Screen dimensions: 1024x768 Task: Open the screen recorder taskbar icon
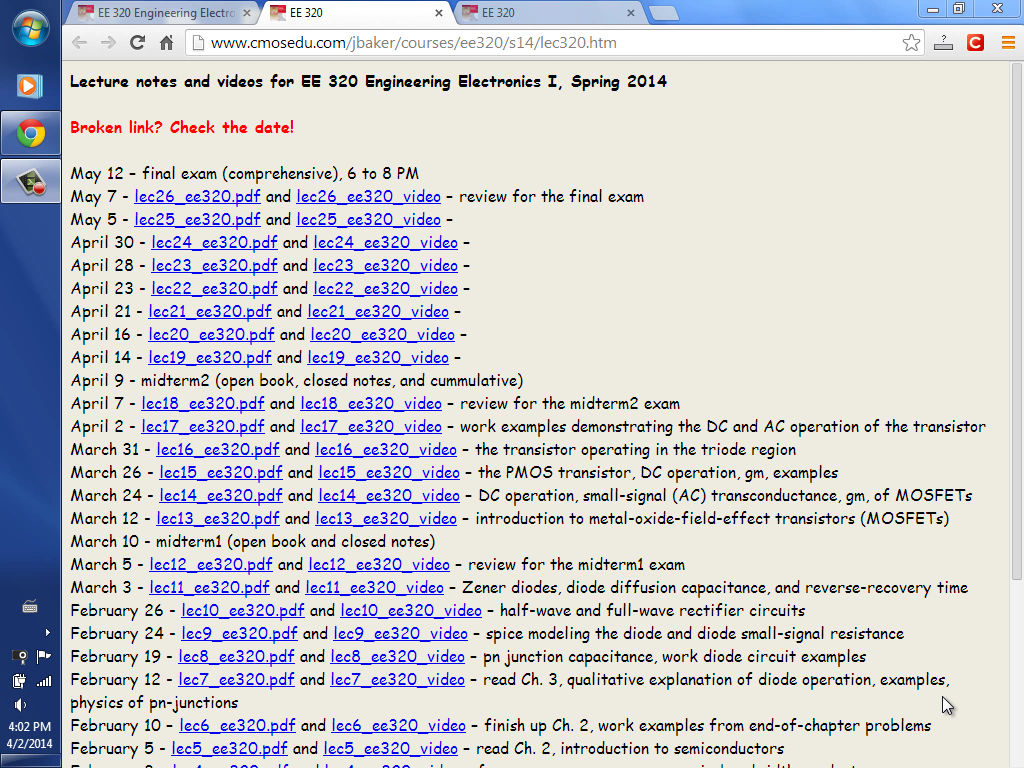point(31,182)
